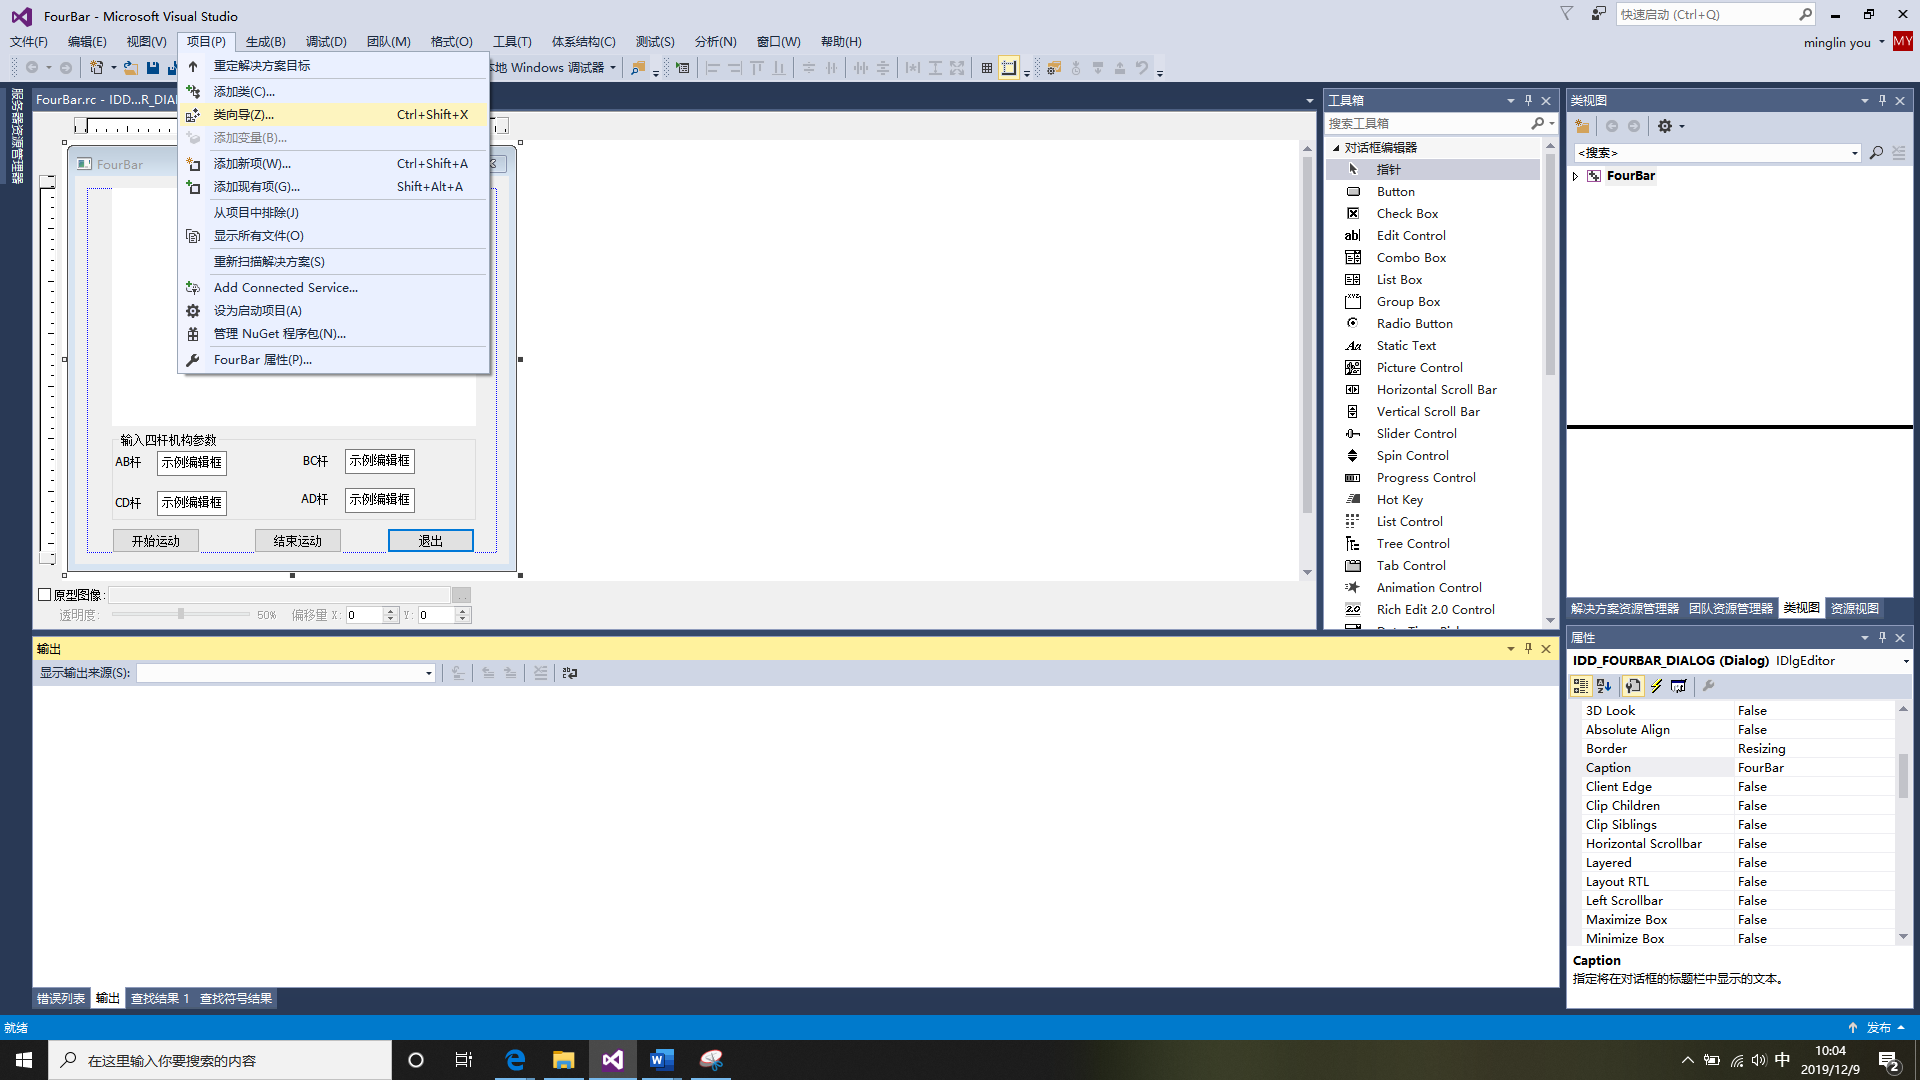Focus the toolbox search field
Screen dimensions: 1920x1080
pyautogui.click(x=1428, y=123)
